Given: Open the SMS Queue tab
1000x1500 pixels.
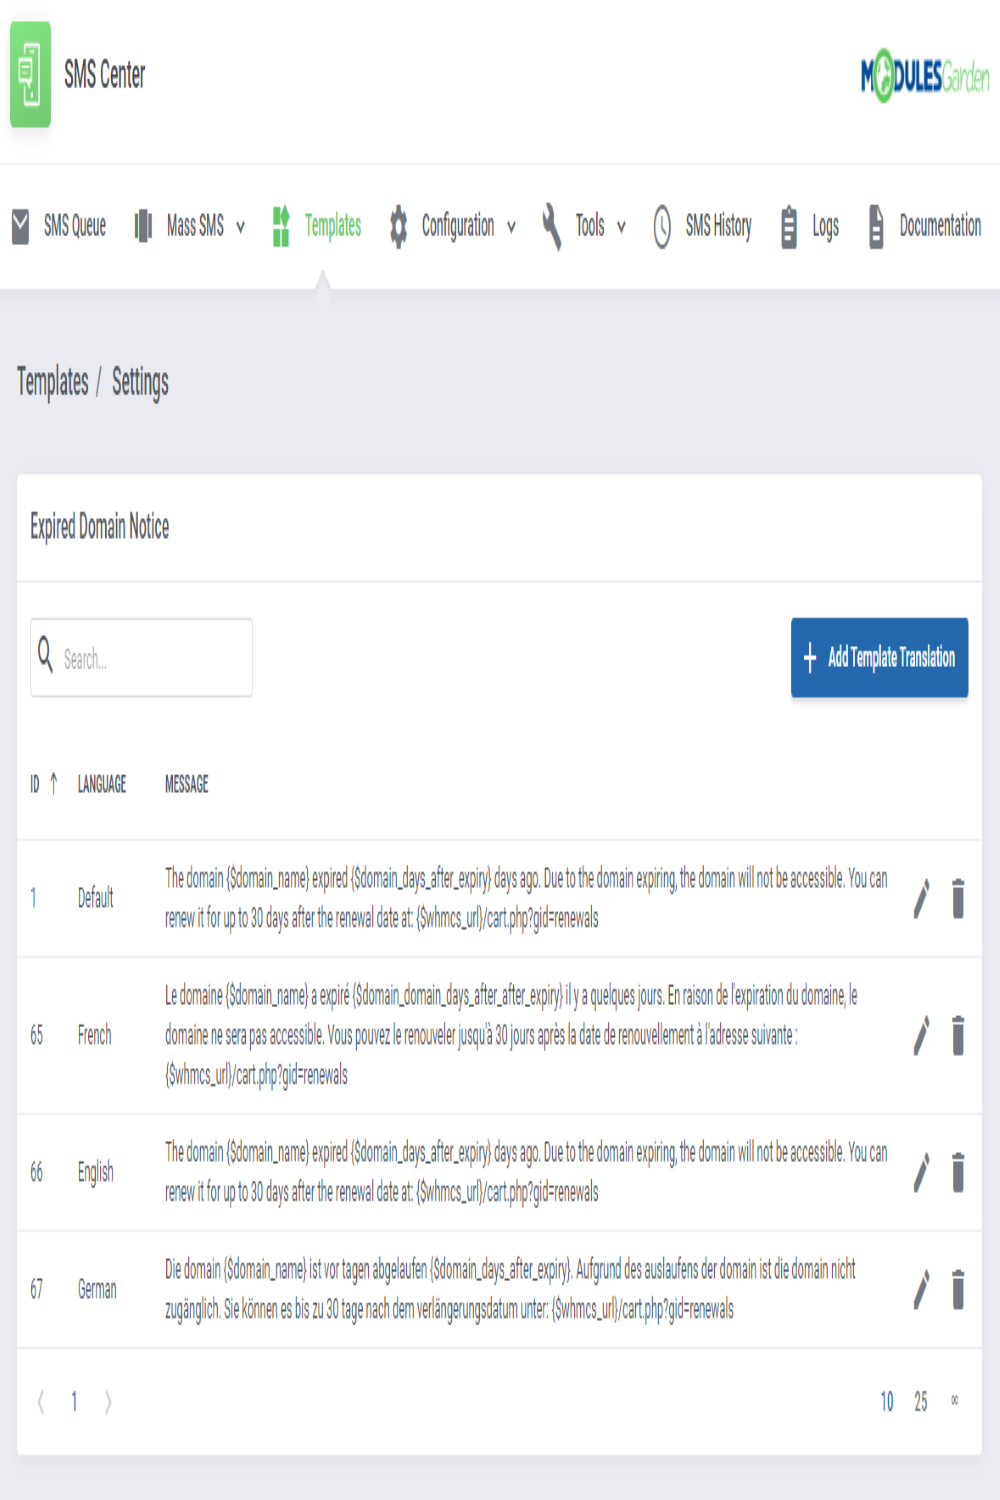Looking at the screenshot, I should [x=59, y=226].
